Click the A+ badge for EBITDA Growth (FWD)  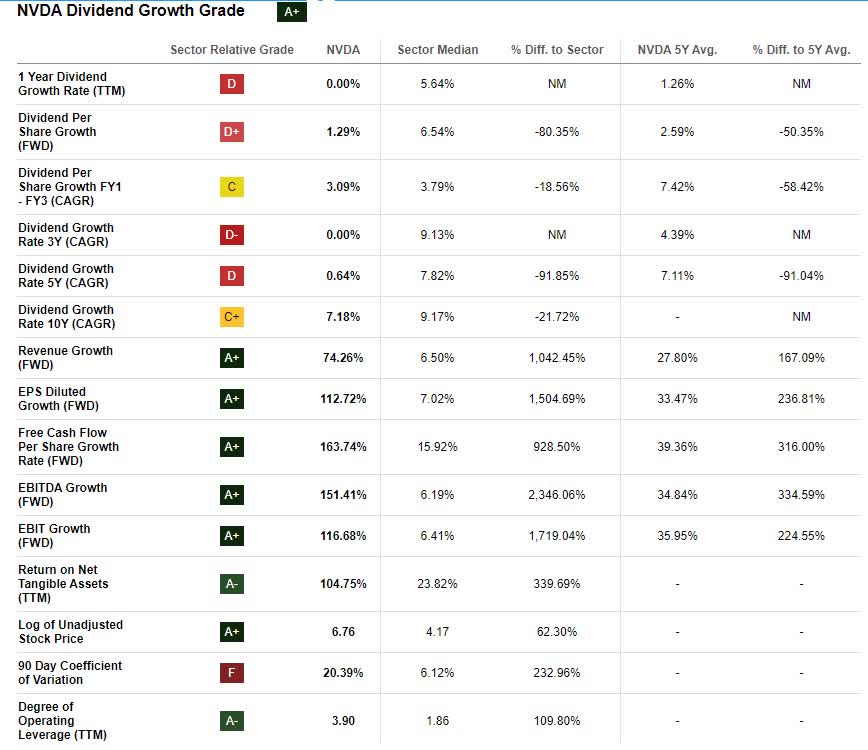click(232, 495)
